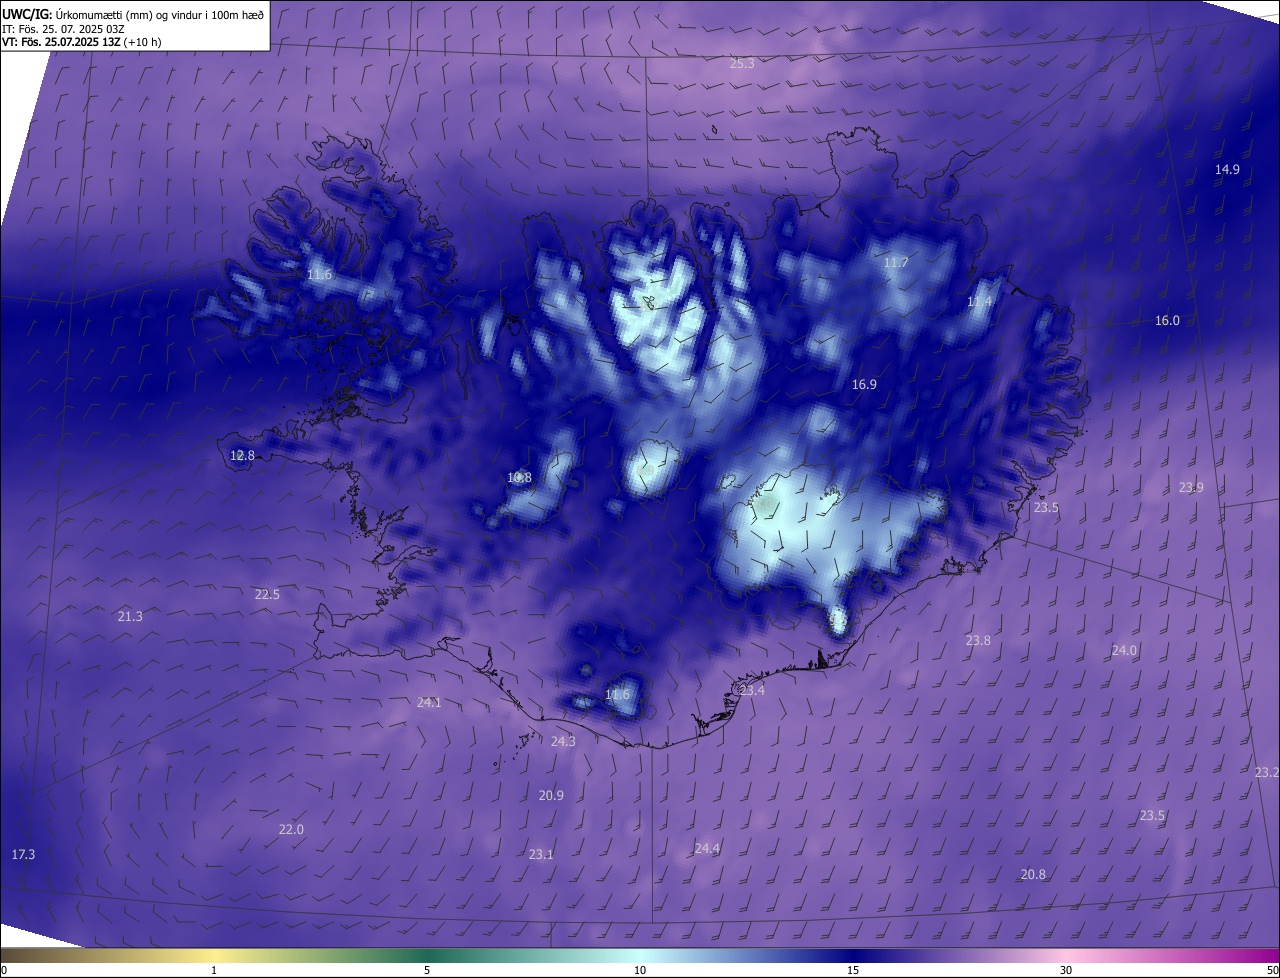This screenshot has height=978, width=1280.
Task: Click the 'IT: Fös. 25. 07. 2025 03Z' line
Action: [65, 29]
